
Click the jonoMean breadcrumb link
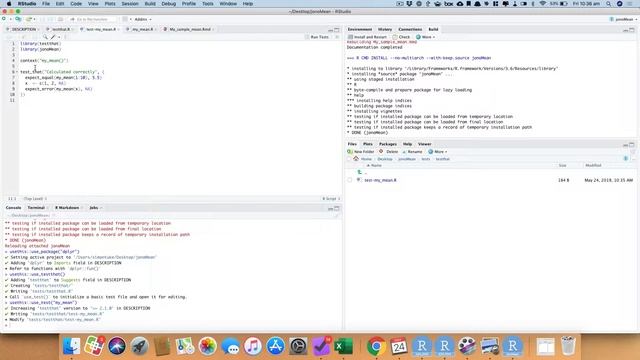pyautogui.click(x=407, y=159)
